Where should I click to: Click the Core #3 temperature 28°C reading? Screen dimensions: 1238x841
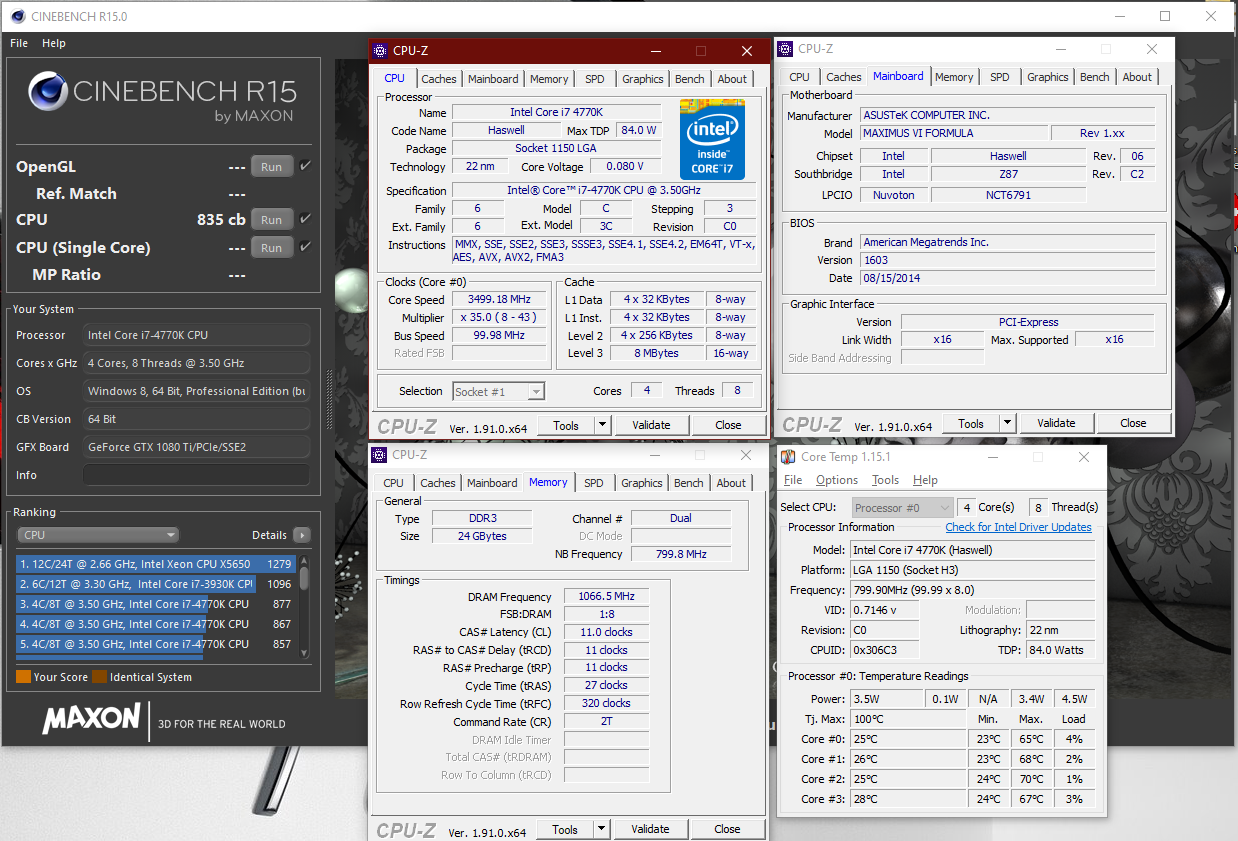908,799
